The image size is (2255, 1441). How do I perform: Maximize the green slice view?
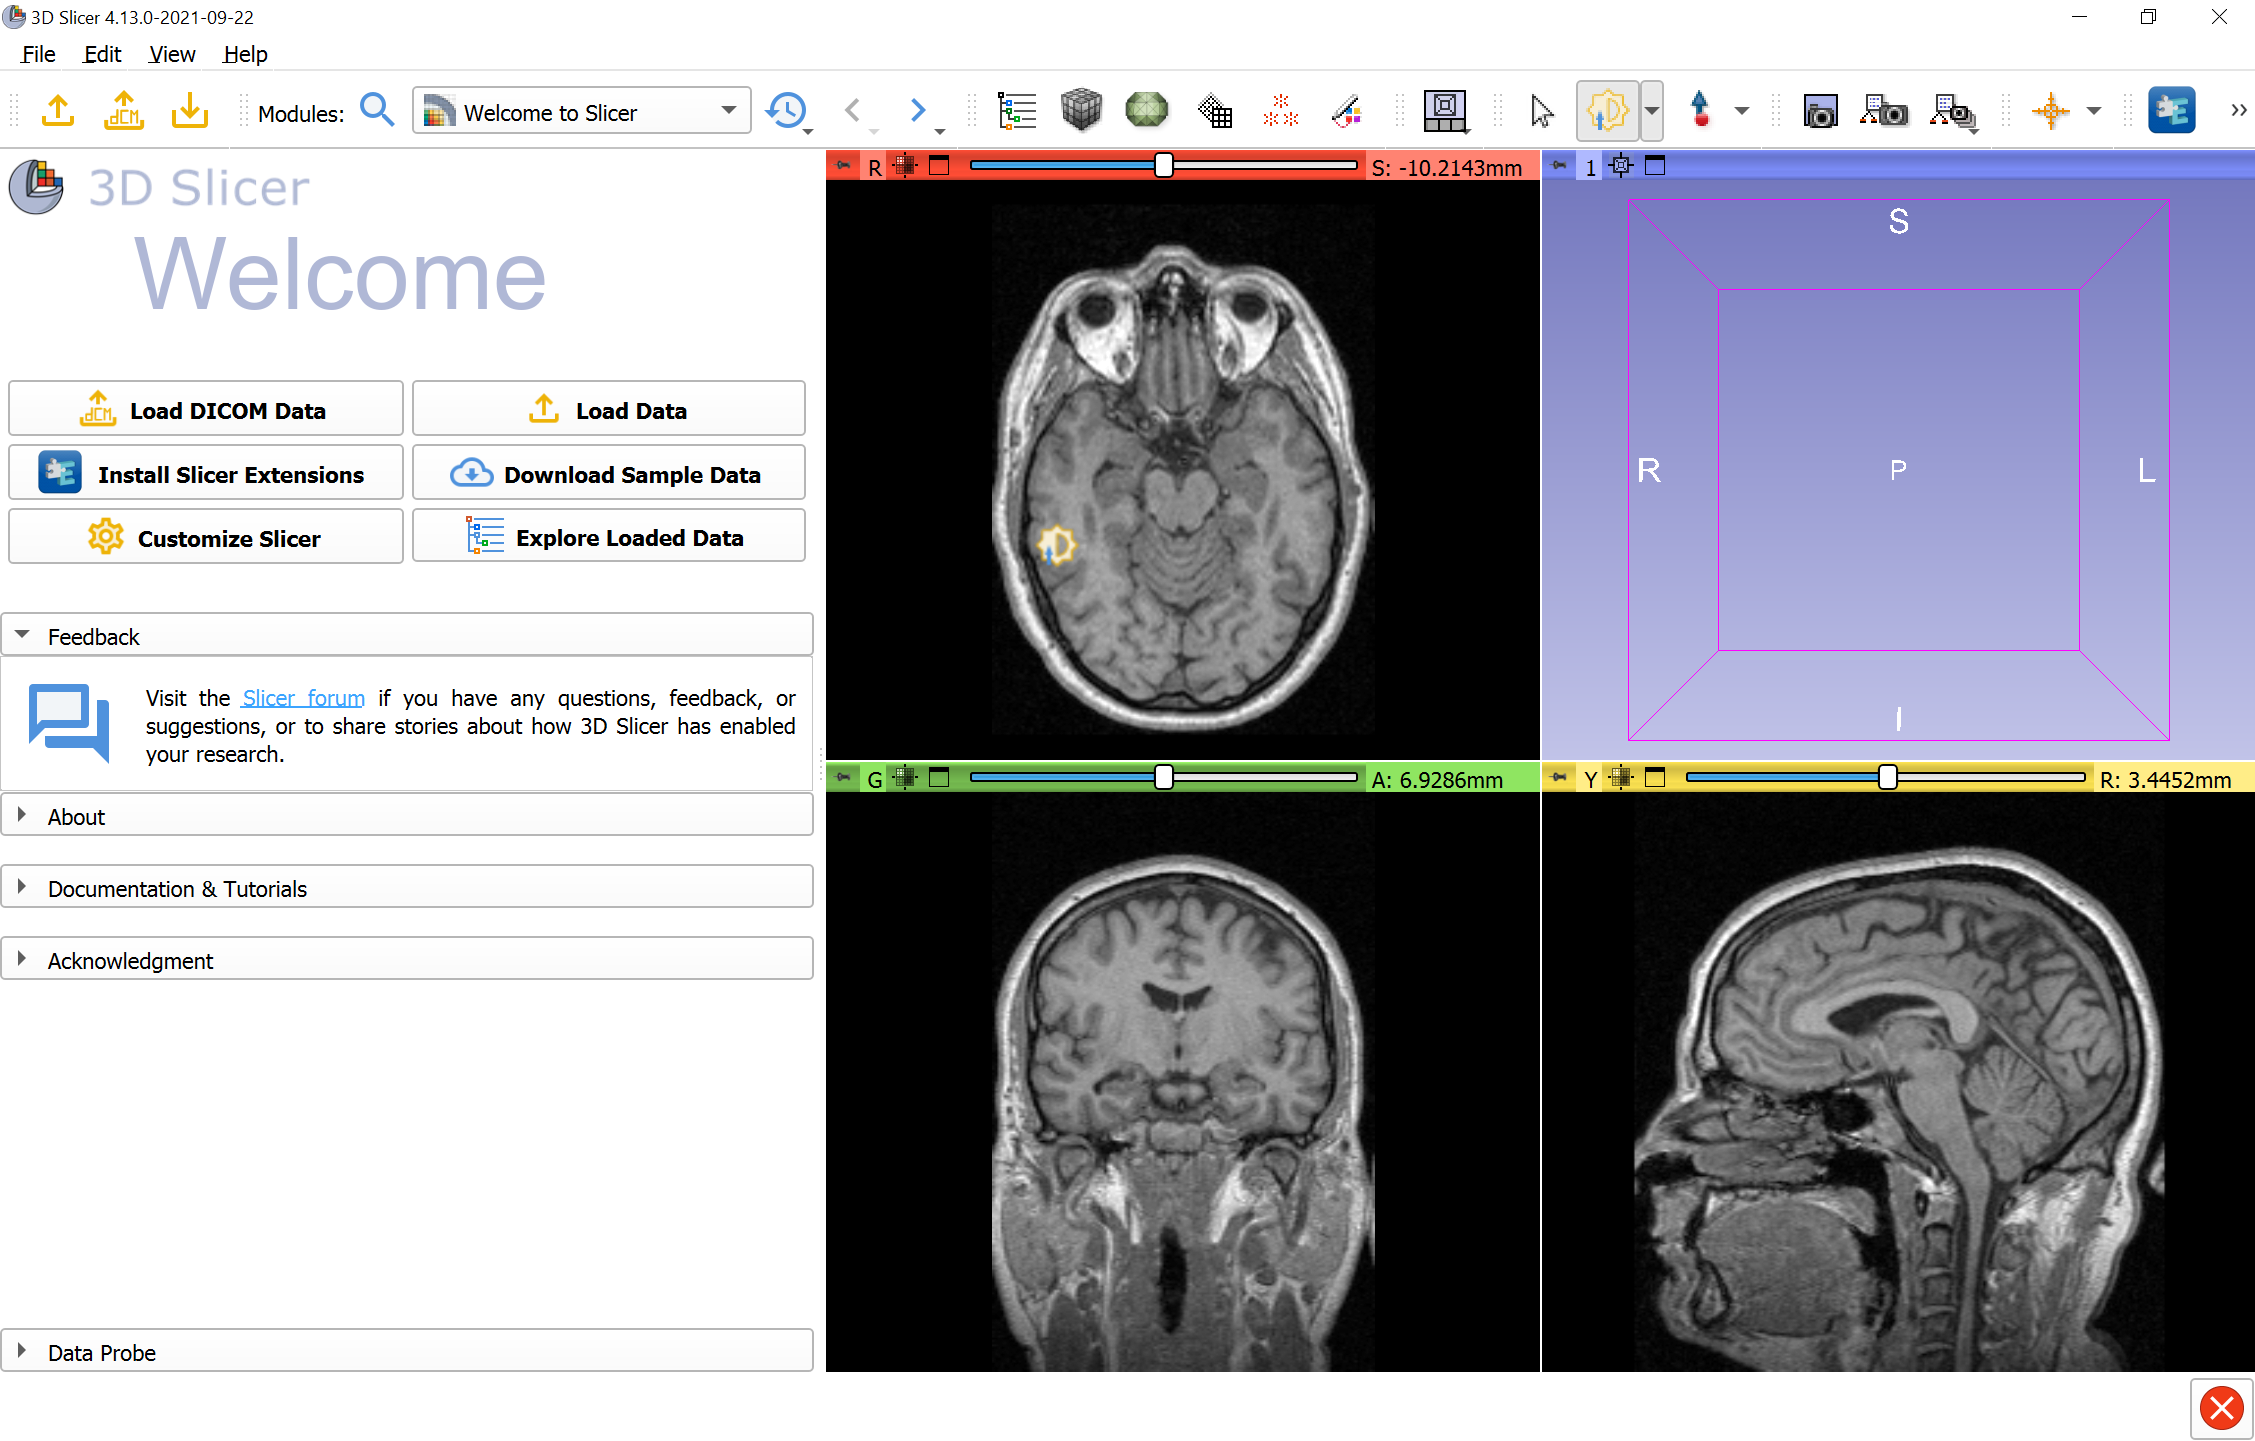939,778
